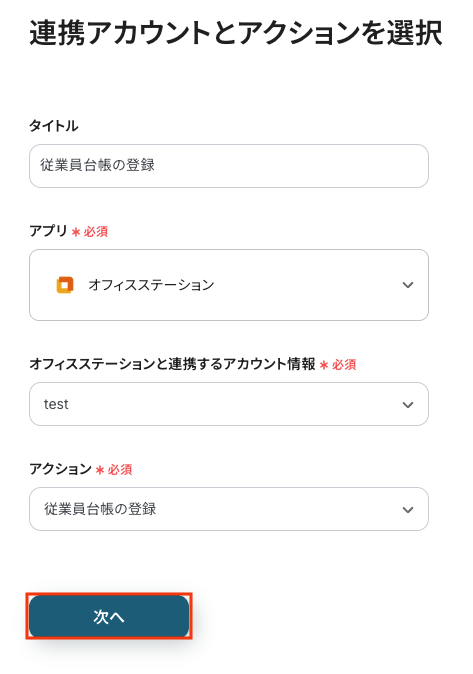Click the アプリ field label
The height and width of the screenshot is (674, 473).
tap(48, 231)
